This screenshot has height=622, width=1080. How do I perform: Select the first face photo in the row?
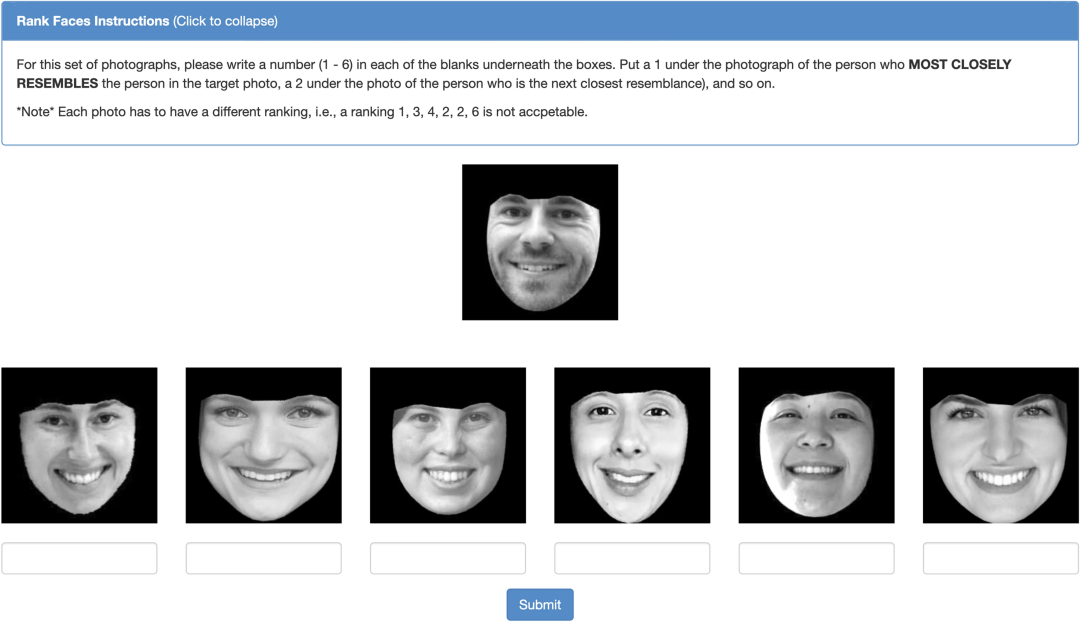(x=79, y=445)
